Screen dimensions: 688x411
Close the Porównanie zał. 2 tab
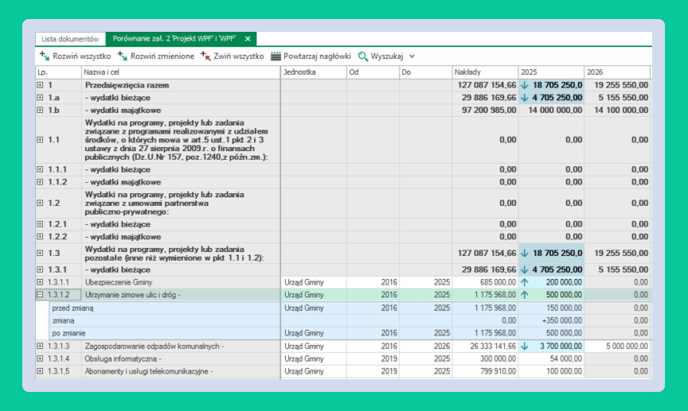248,39
